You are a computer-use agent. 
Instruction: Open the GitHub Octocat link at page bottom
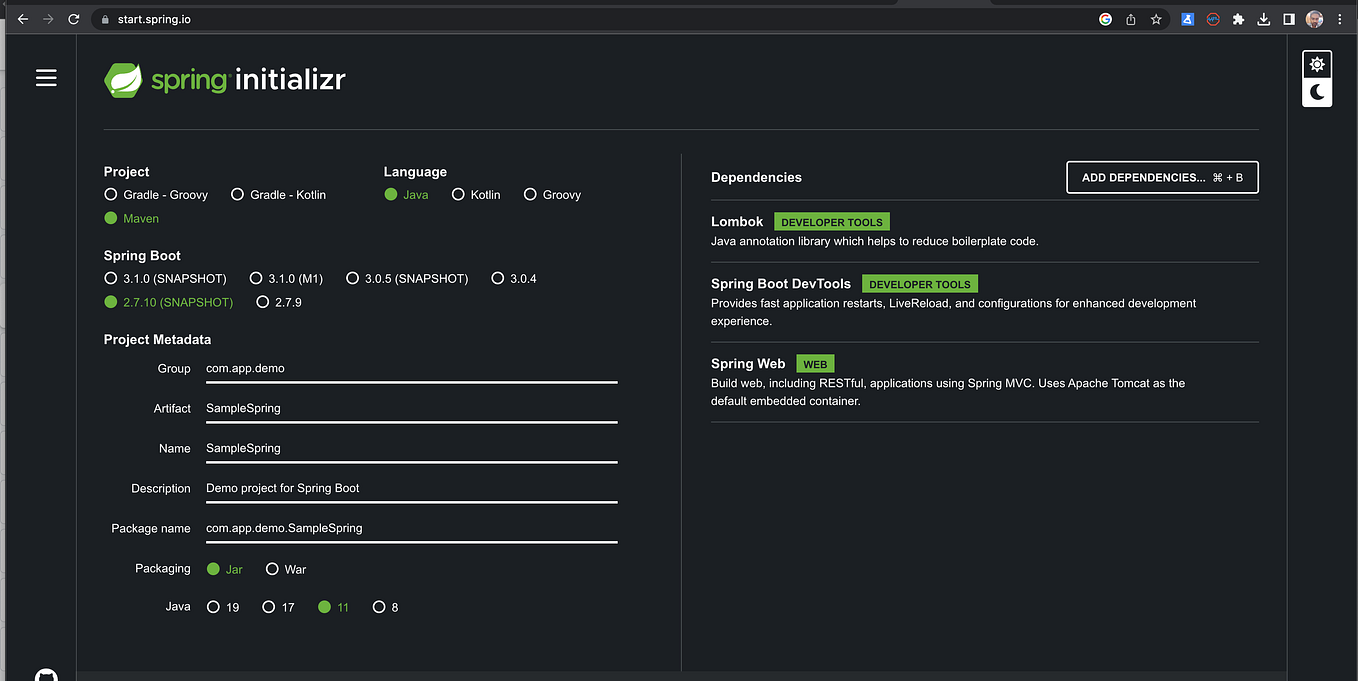point(46,674)
